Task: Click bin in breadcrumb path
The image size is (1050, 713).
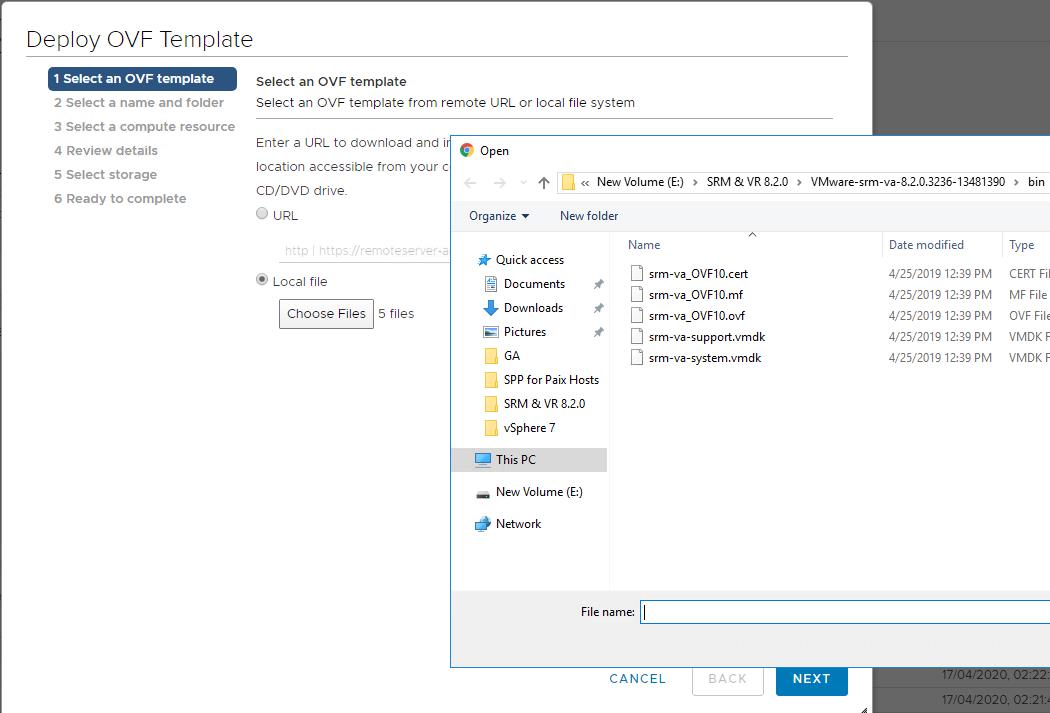Action: pyautogui.click(x=1036, y=182)
